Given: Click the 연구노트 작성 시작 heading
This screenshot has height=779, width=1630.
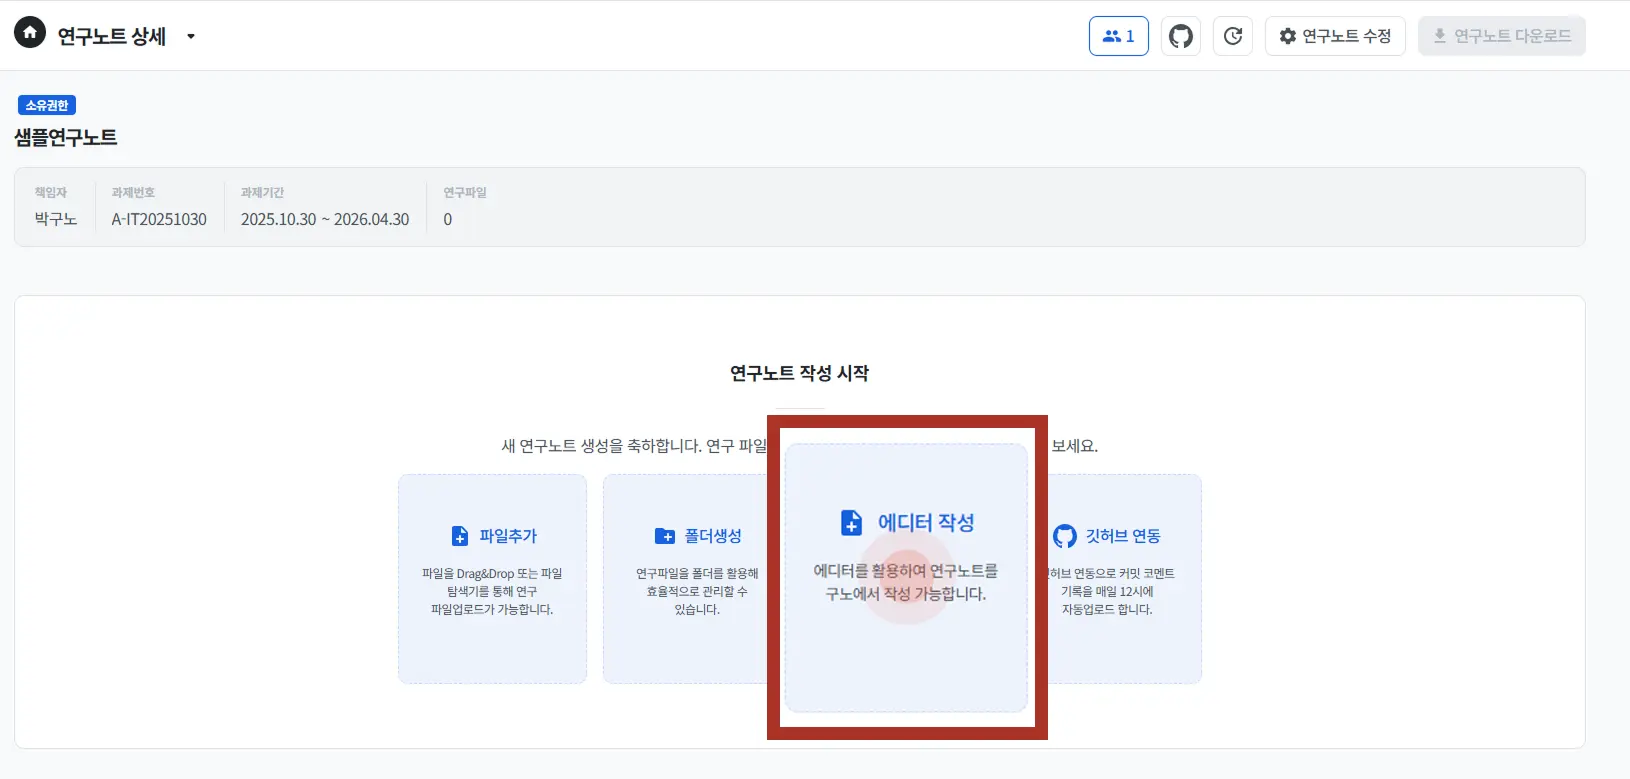Looking at the screenshot, I should click(799, 373).
